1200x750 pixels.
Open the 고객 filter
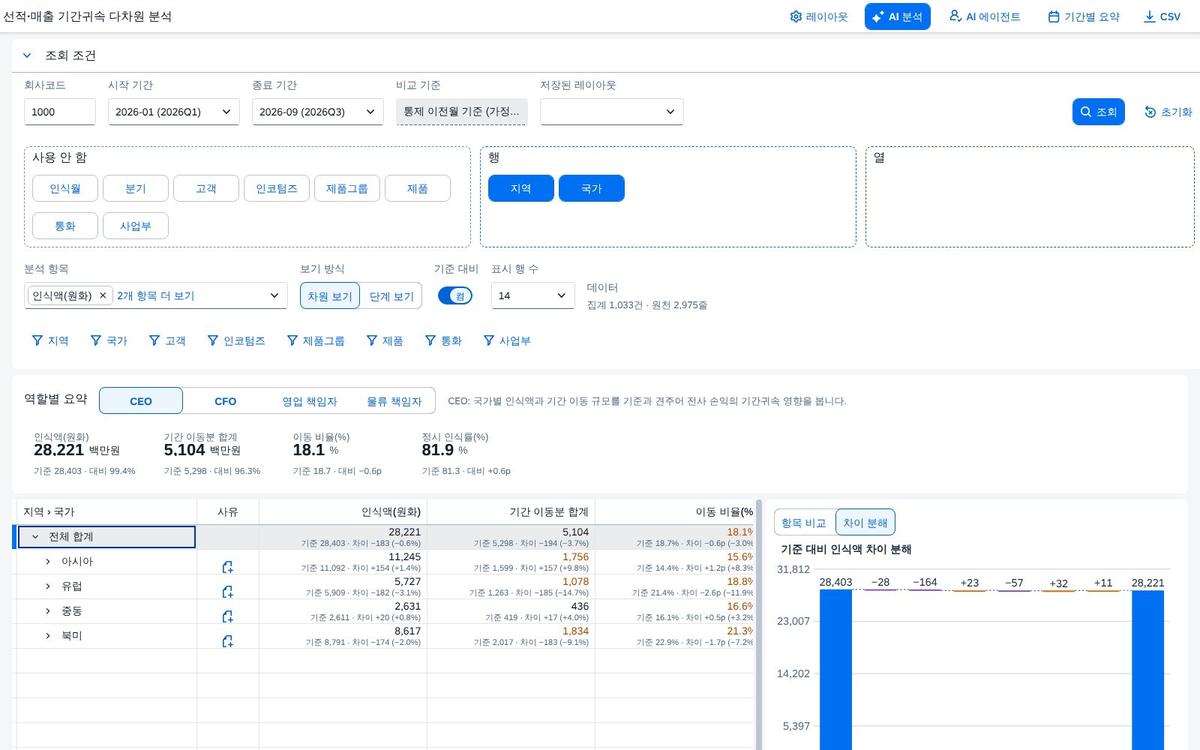(x=167, y=341)
